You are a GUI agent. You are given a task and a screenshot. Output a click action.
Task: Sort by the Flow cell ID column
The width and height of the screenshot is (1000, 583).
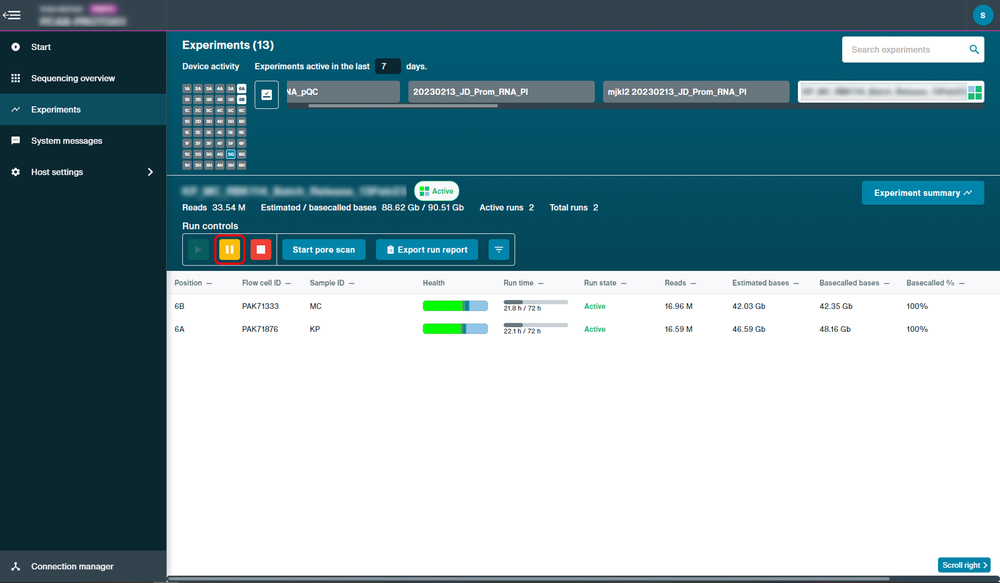coord(266,283)
